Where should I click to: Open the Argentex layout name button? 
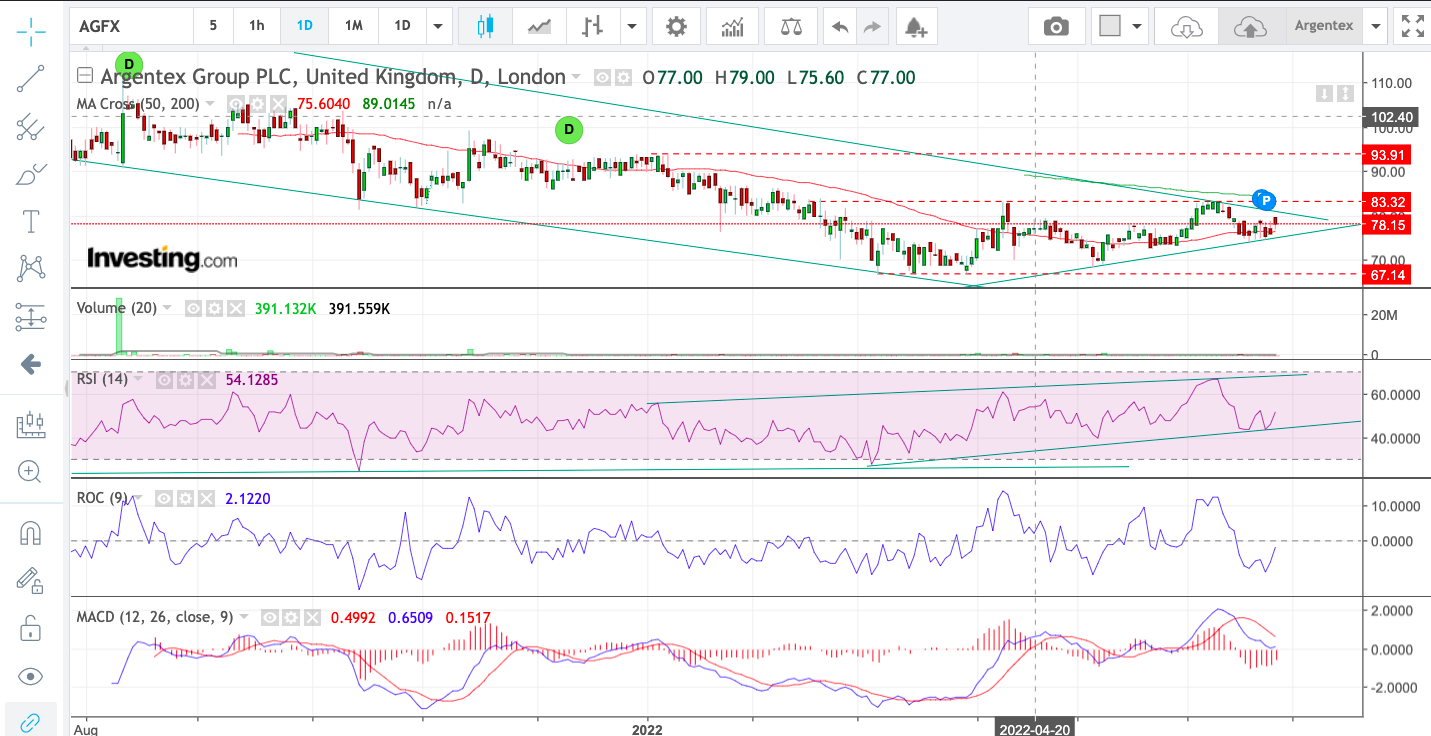click(x=1324, y=26)
